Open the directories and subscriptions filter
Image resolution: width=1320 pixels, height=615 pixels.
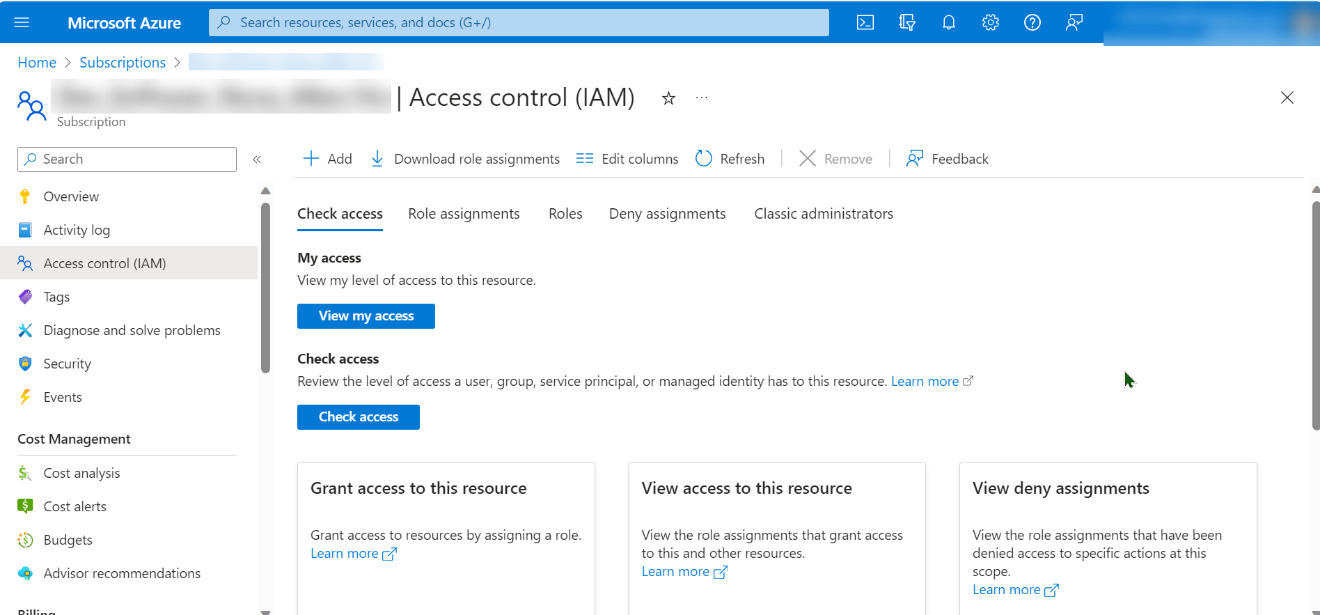(x=906, y=21)
